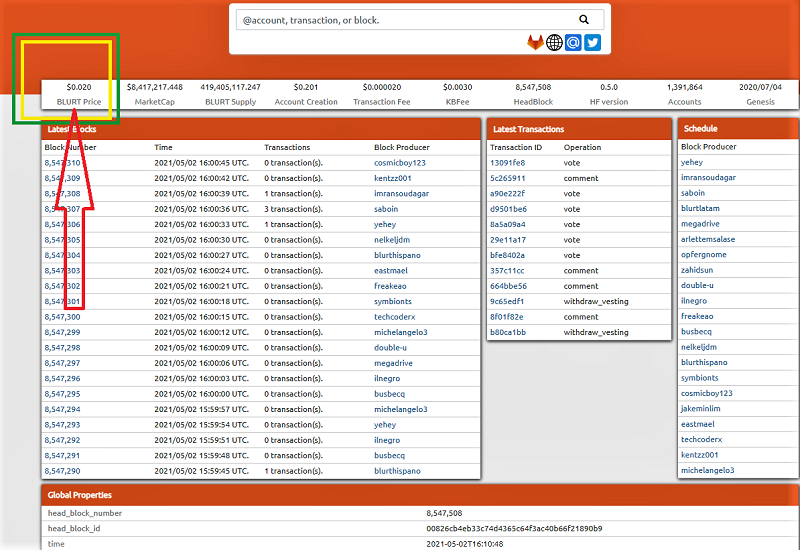Open transaction b80ca1bb

pos(508,332)
